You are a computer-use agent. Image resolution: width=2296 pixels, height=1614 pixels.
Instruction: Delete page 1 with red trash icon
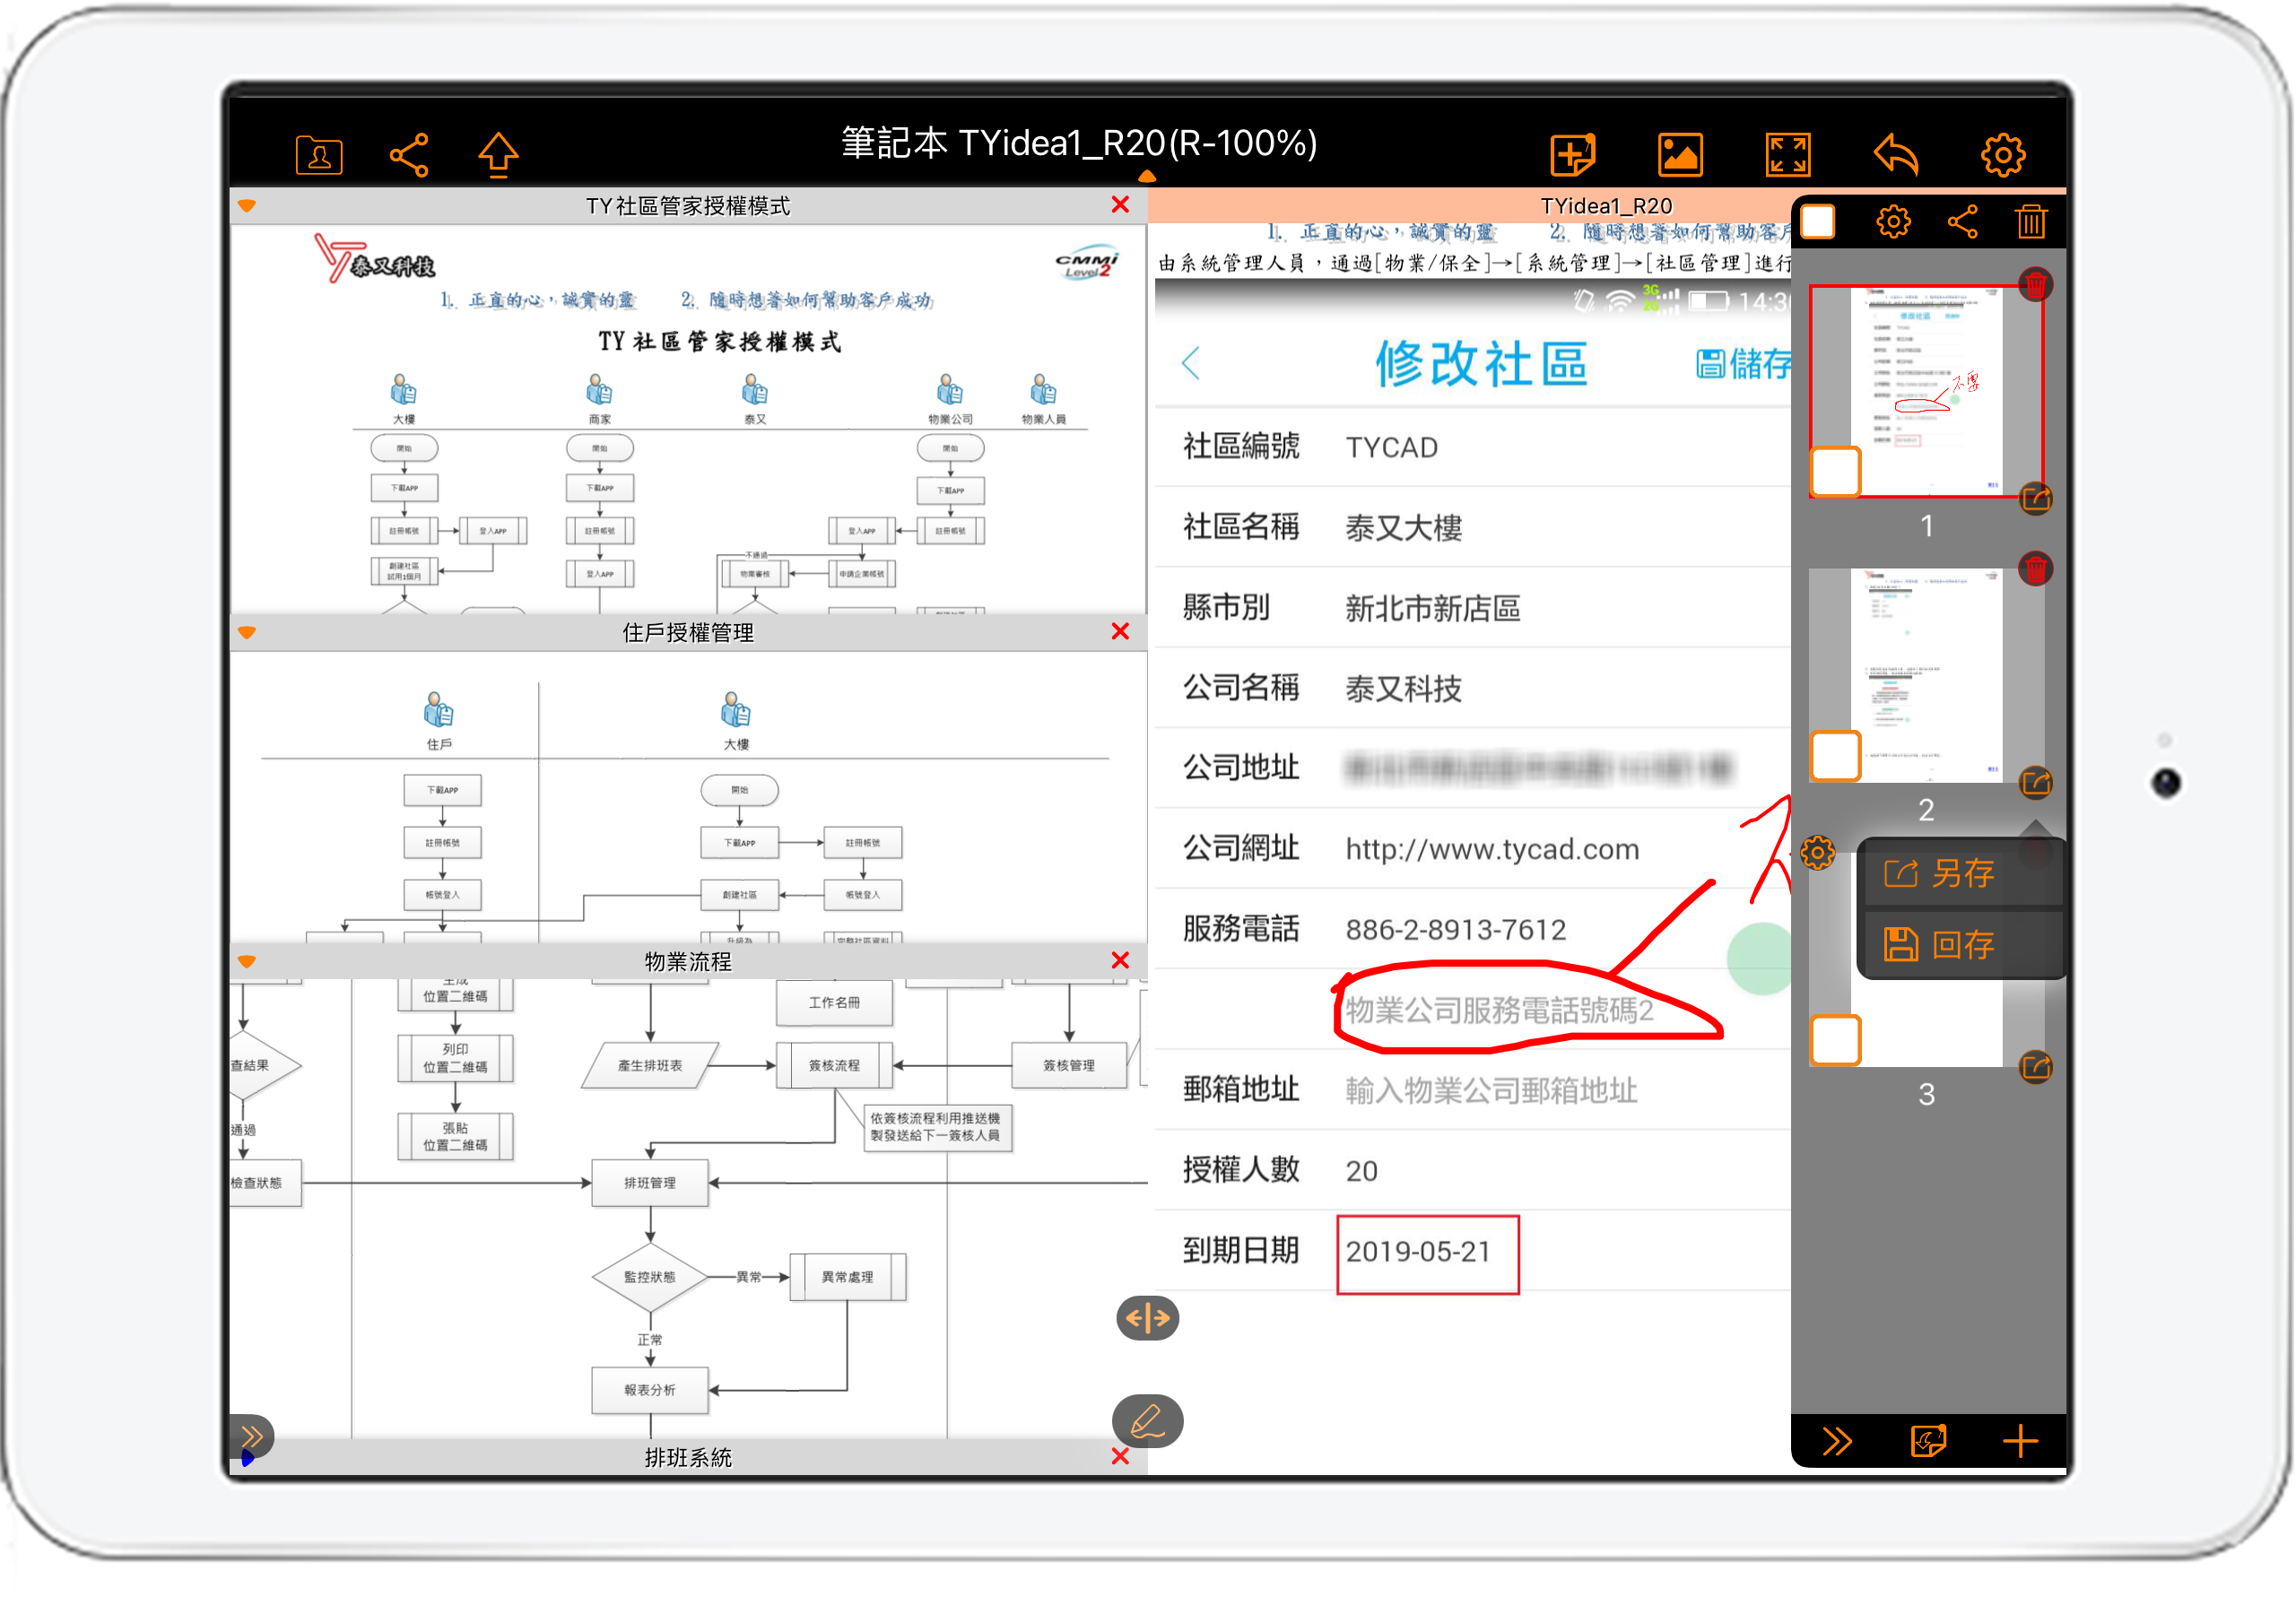pos(2035,285)
